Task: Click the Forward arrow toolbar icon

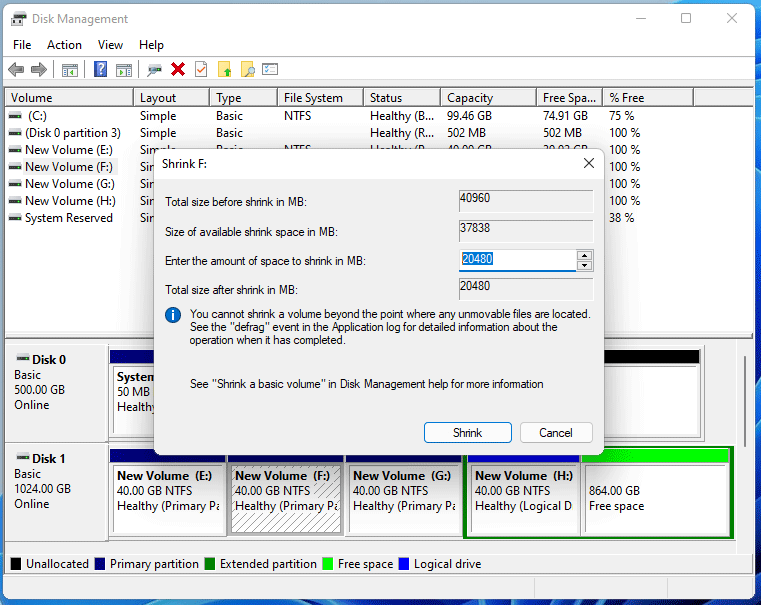Action: pos(39,69)
